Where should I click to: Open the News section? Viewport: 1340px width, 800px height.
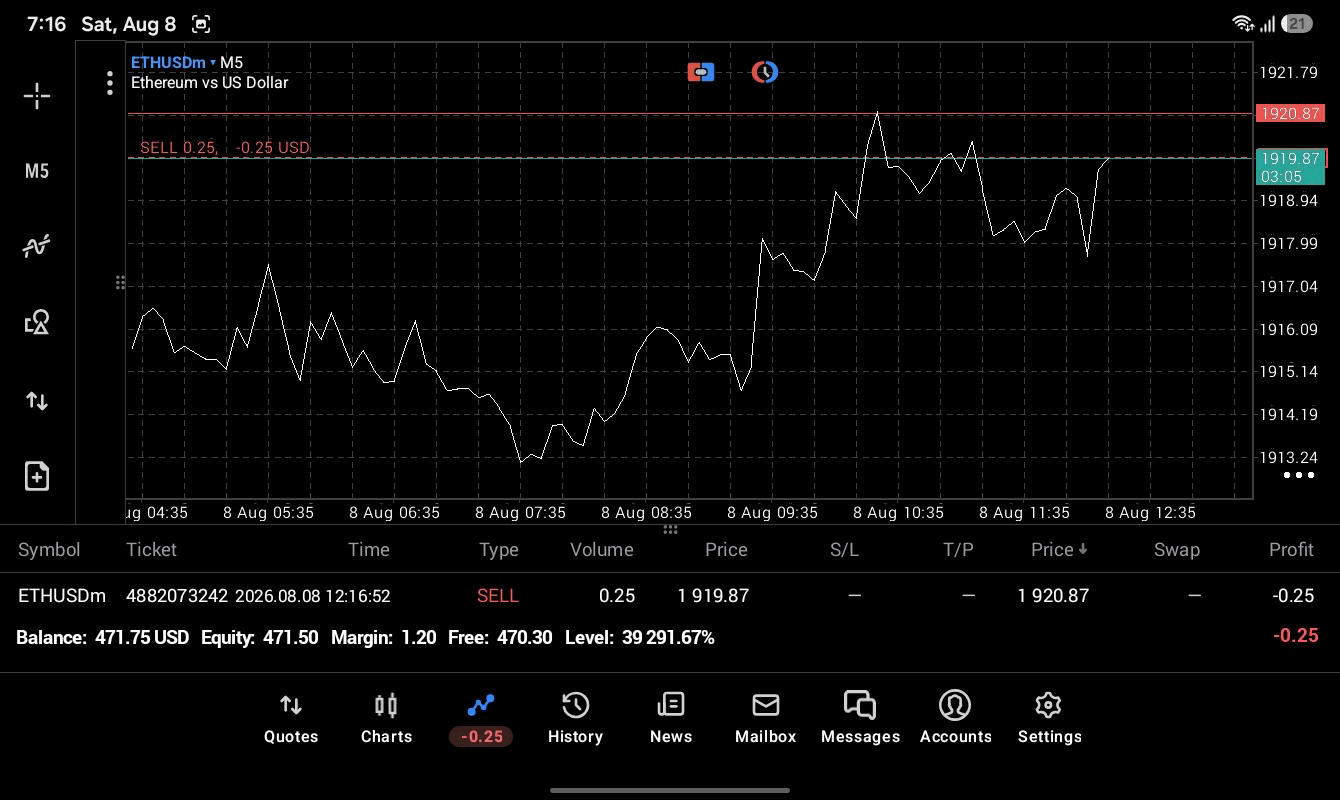click(x=671, y=719)
